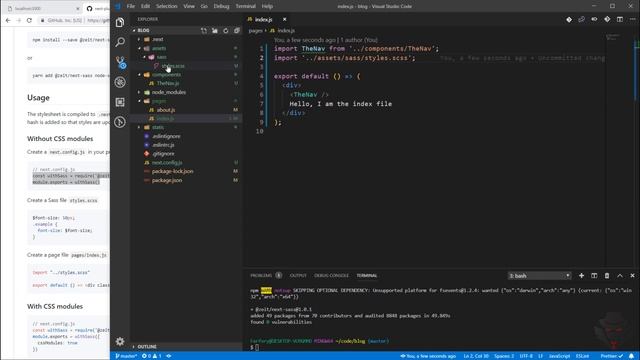
Task: Open the terminal shell selector dropdown showing bash
Action: [539, 276]
